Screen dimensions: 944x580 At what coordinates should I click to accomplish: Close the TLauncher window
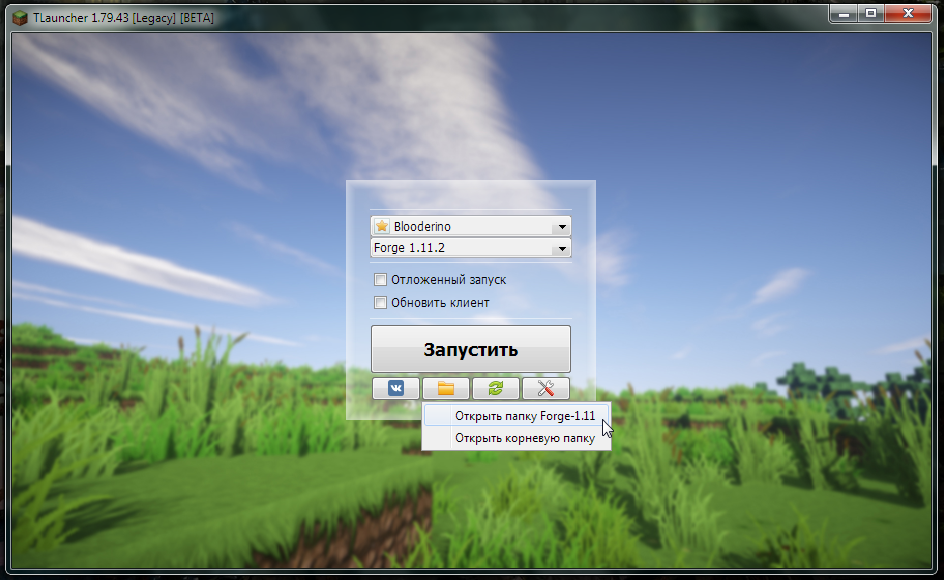tap(908, 13)
